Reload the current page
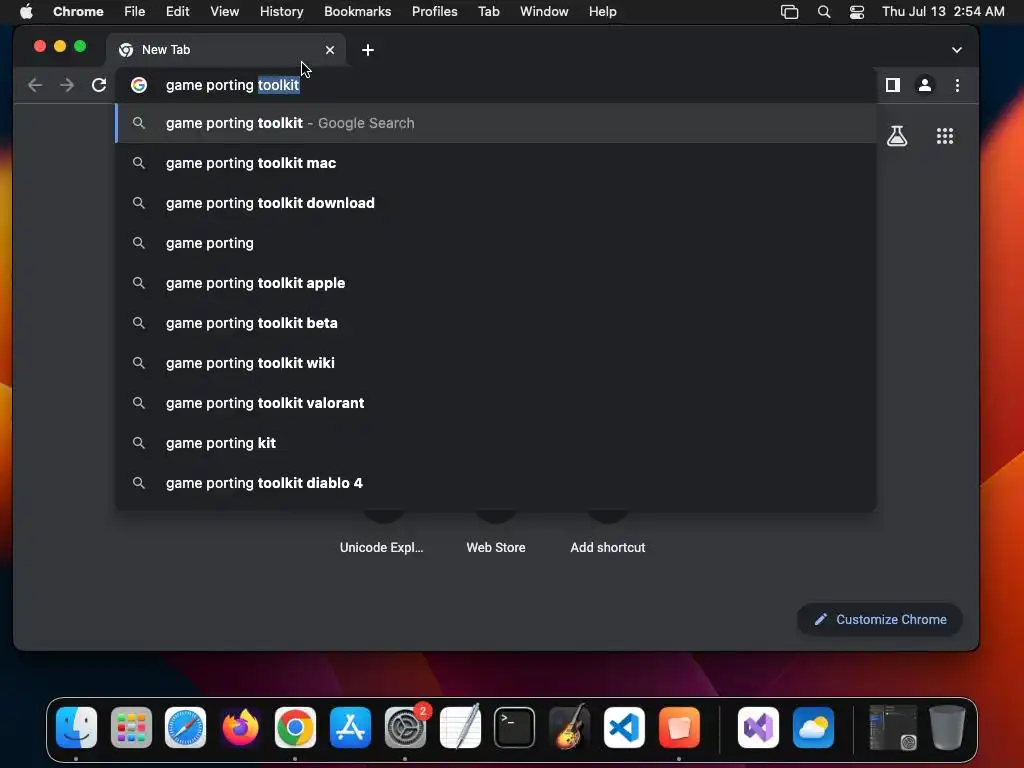The width and height of the screenshot is (1024, 768). (x=99, y=85)
